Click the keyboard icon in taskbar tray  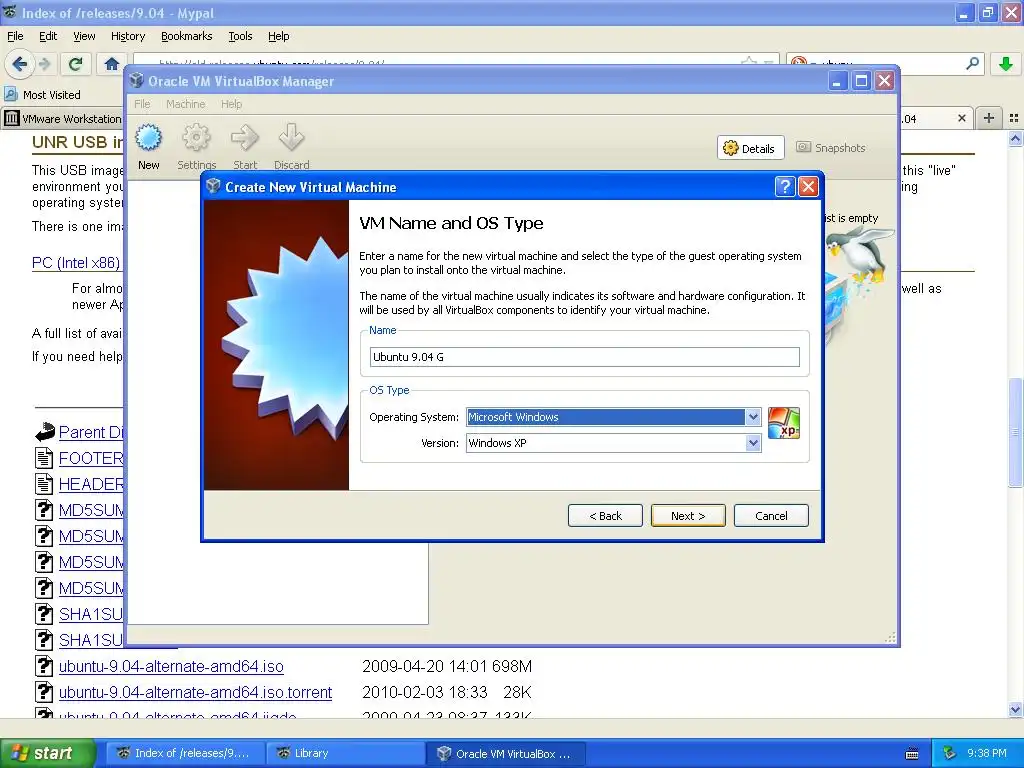tap(912, 754)
